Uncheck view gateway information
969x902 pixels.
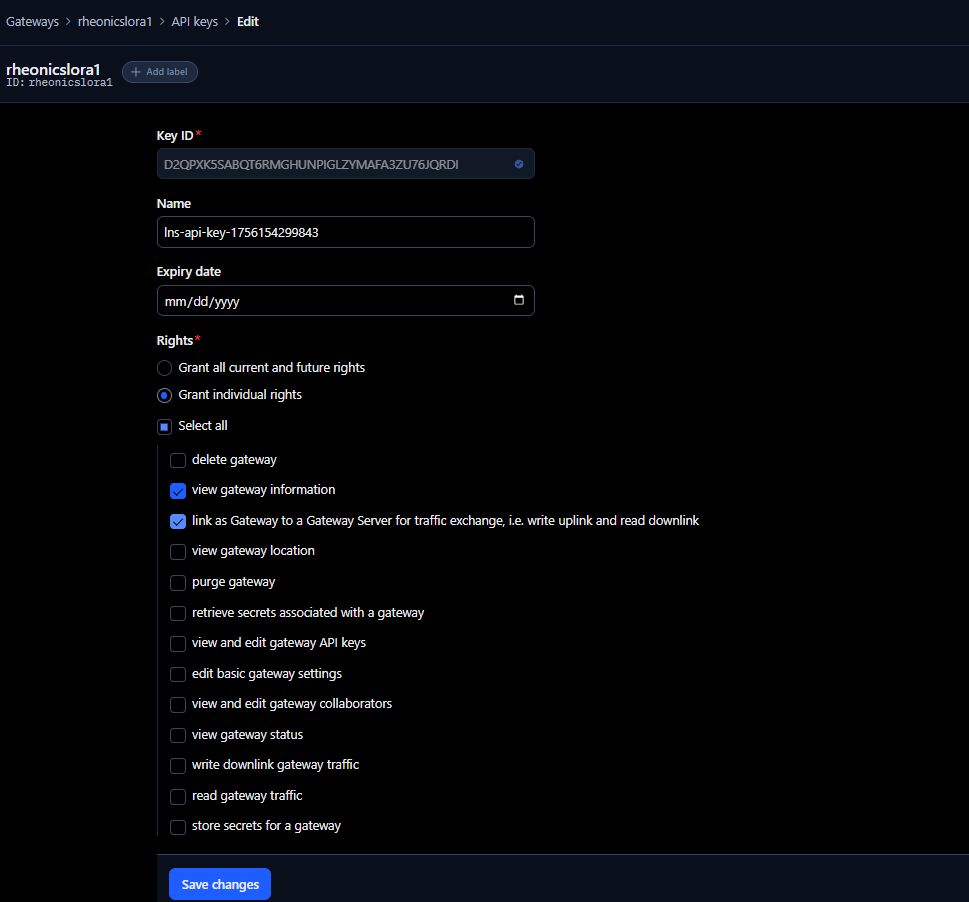pyautogui.click(x=178, y=491)
